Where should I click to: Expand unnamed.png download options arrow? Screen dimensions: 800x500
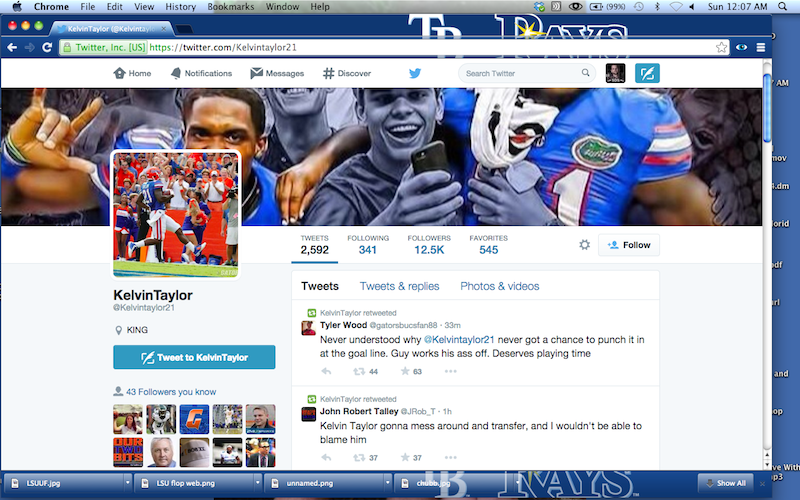click(388, 483)
